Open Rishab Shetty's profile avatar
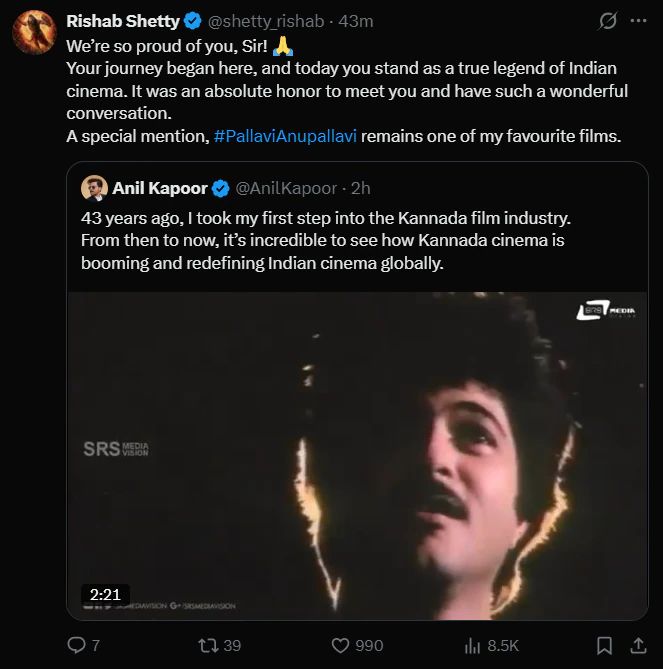This screenshot has height=669, width=663. pos(32,31)
